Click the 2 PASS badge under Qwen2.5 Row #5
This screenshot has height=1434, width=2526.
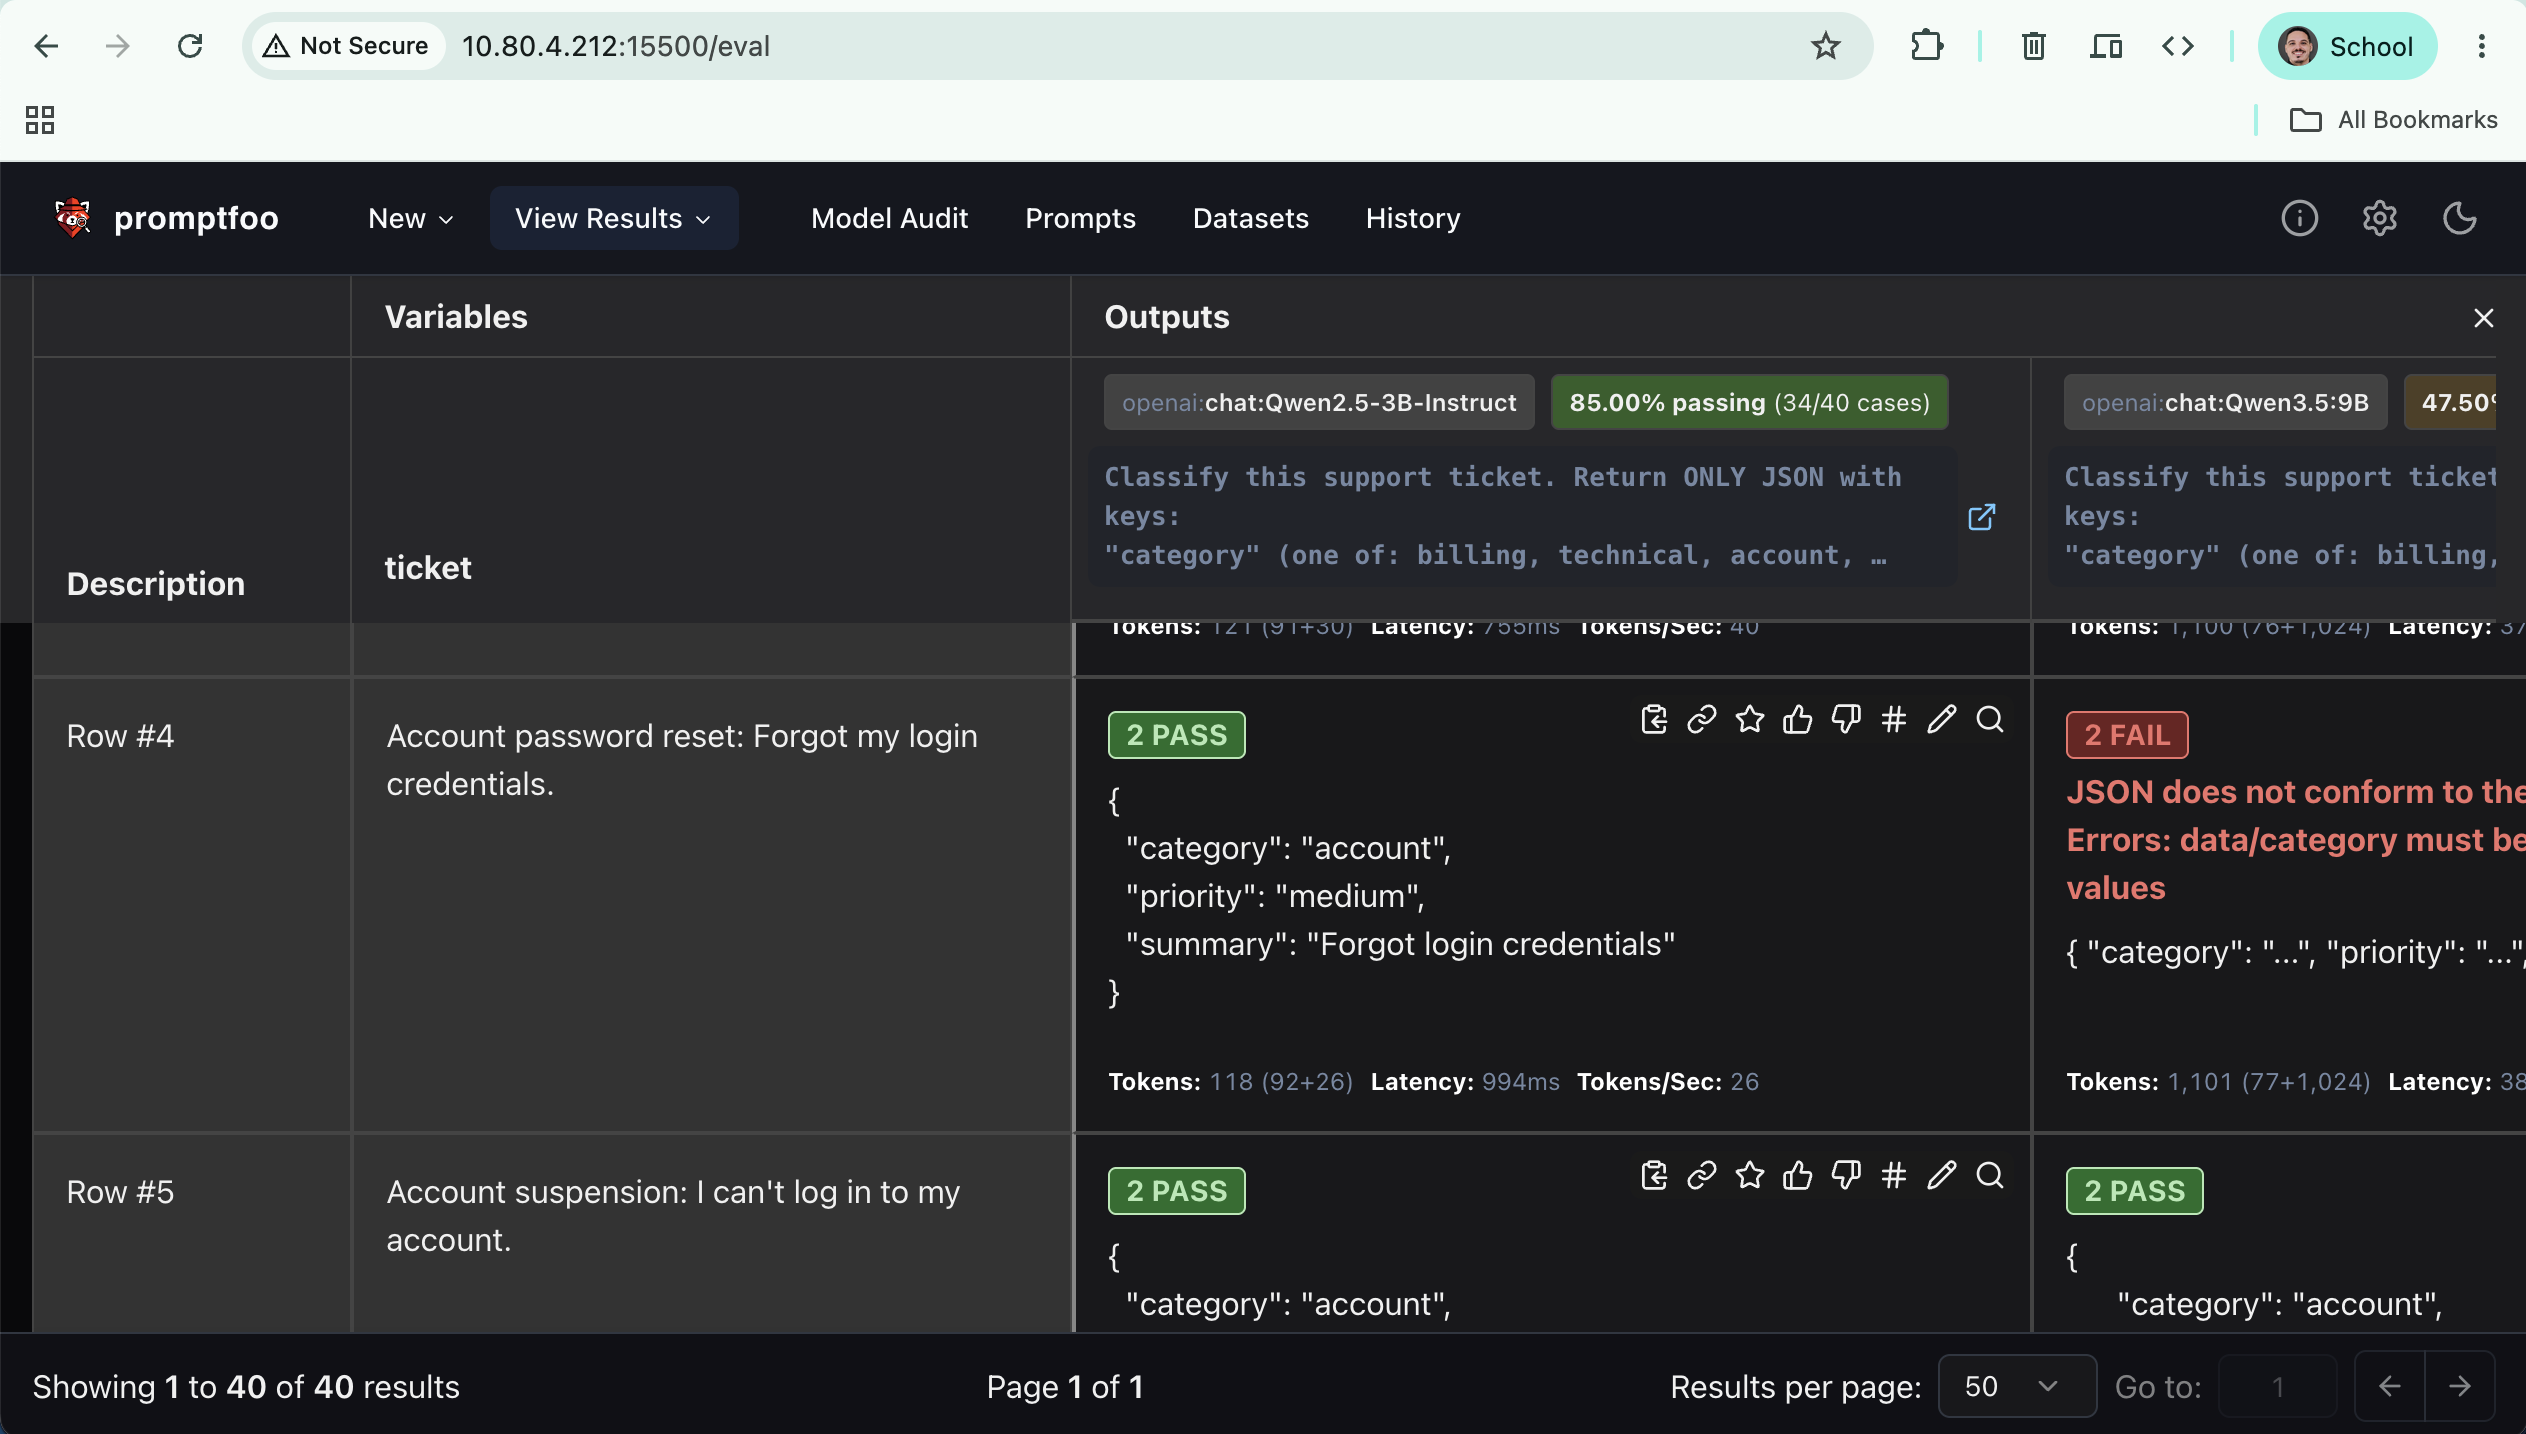tap(1177, 1191)
